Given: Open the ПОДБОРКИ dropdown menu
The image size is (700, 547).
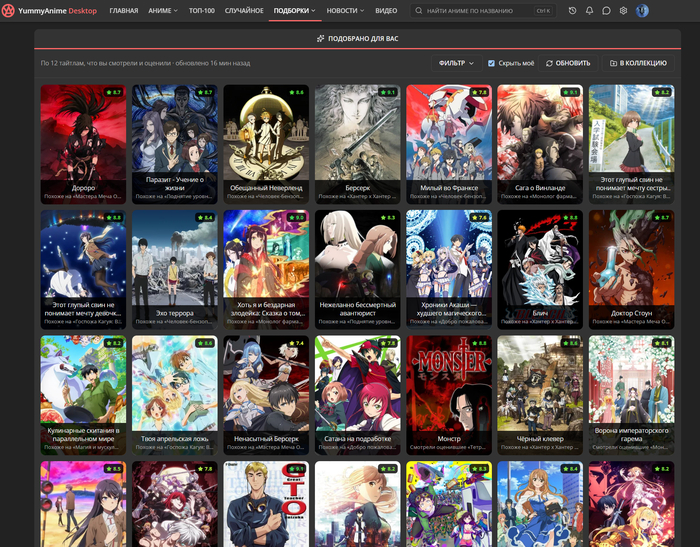Looking at the screenshot, I should [x=294, y=11].
